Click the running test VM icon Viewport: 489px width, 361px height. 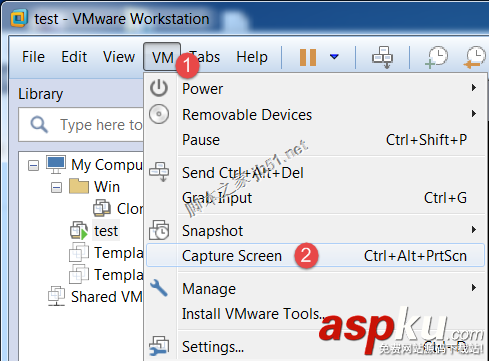pyautogui.click(x=79, y=230)
